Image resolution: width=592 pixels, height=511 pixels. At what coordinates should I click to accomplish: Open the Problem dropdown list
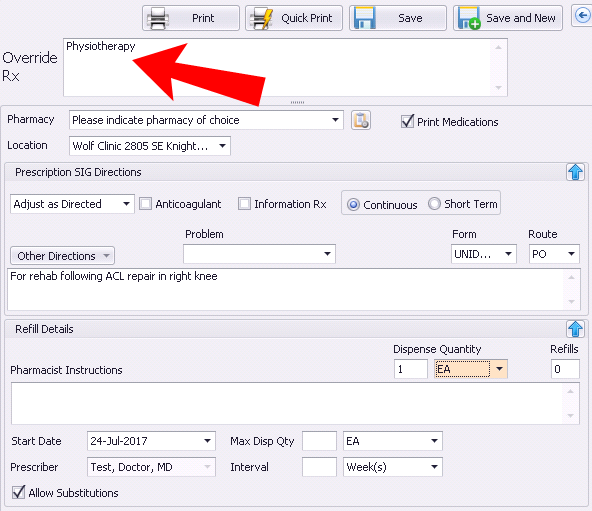coord(259,254)
